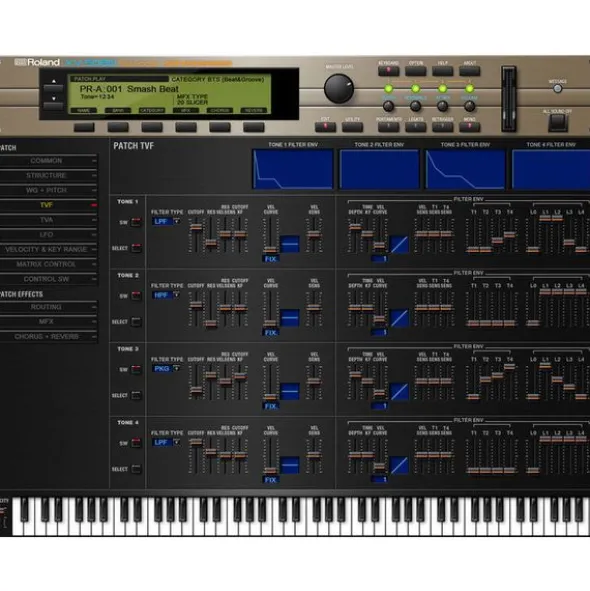Screen dimensions: 590x591
Task: Click the Tone 1 Filter Env graph
Action: coord(293,169)
